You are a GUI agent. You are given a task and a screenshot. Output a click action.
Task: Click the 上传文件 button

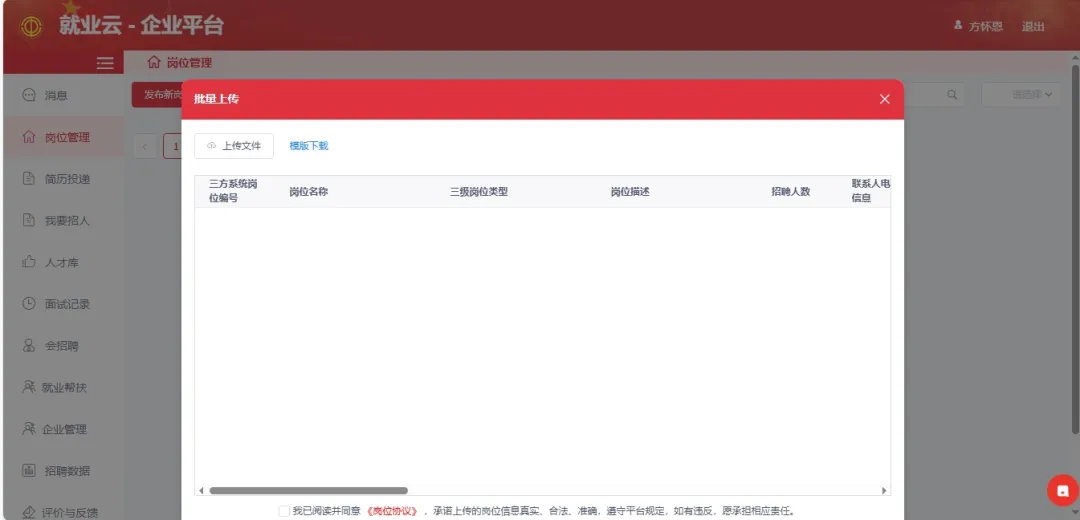click(x=233, y=146)
